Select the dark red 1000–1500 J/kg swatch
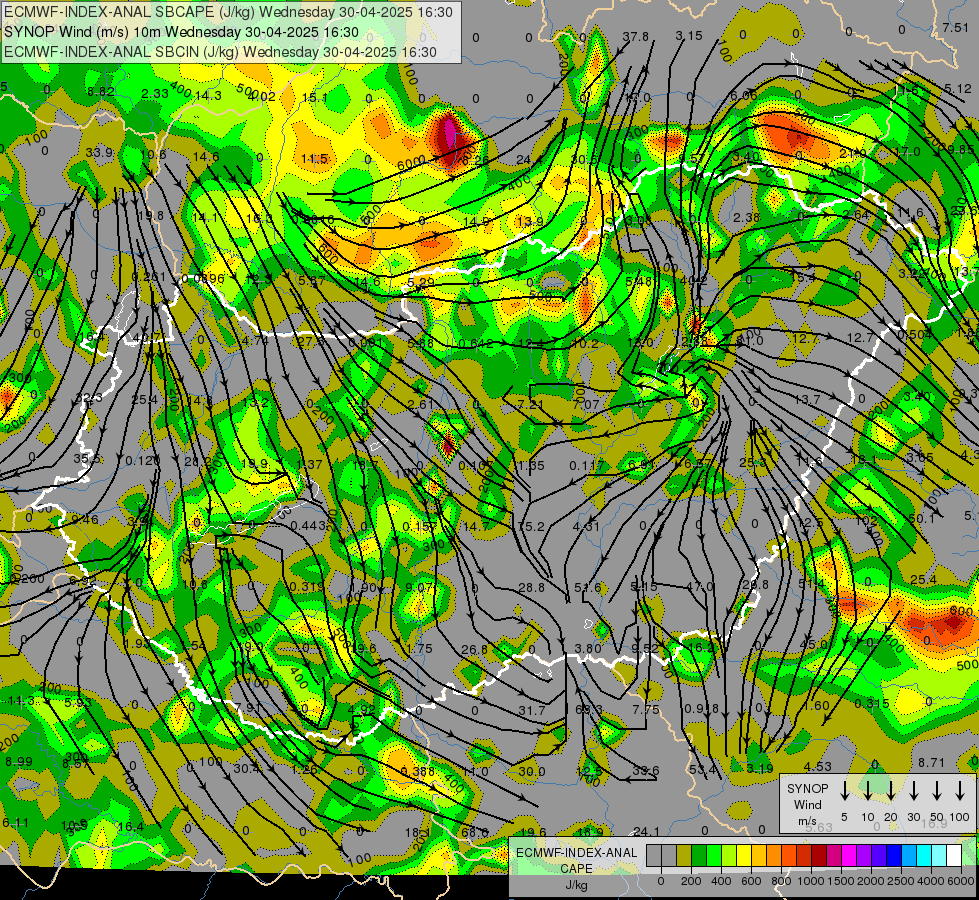 (x=819, y=855)
